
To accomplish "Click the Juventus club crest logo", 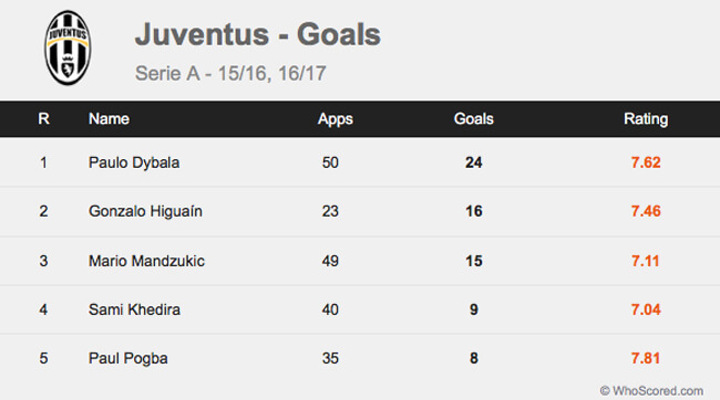I will tap(68, 48).
